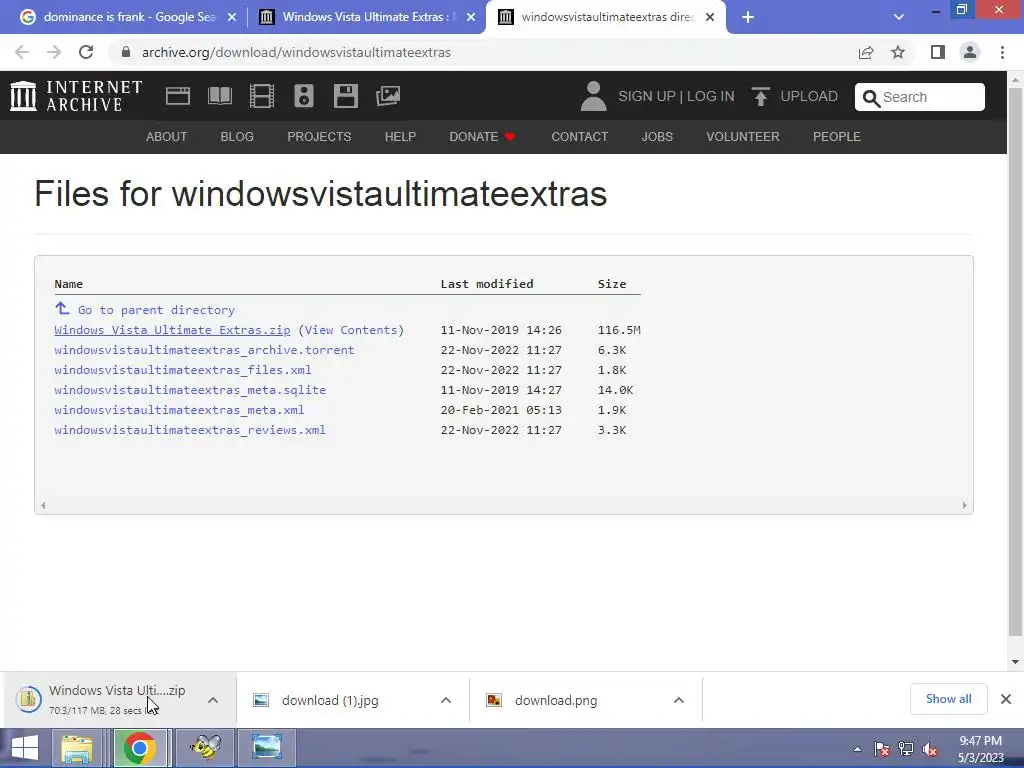
Task: Click the browser forward arrow
Action: (54, 52)
